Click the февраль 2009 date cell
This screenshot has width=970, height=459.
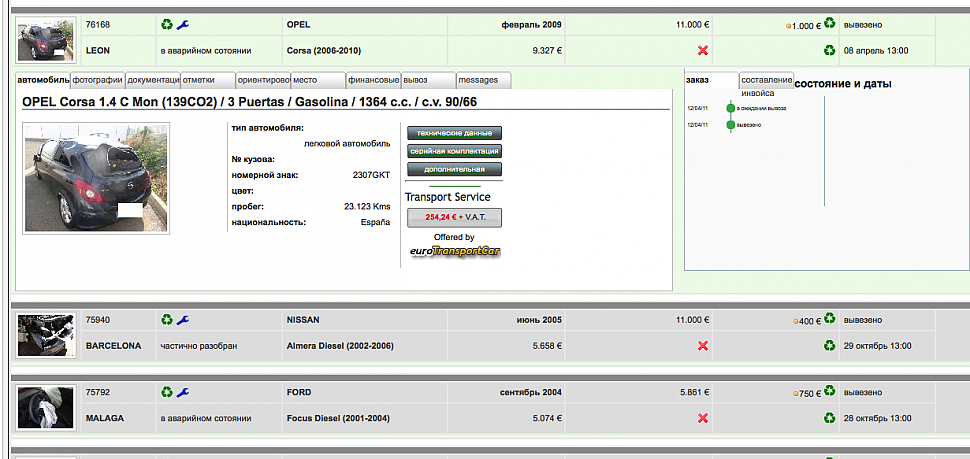pyautogui.click(x=506, y=25)
